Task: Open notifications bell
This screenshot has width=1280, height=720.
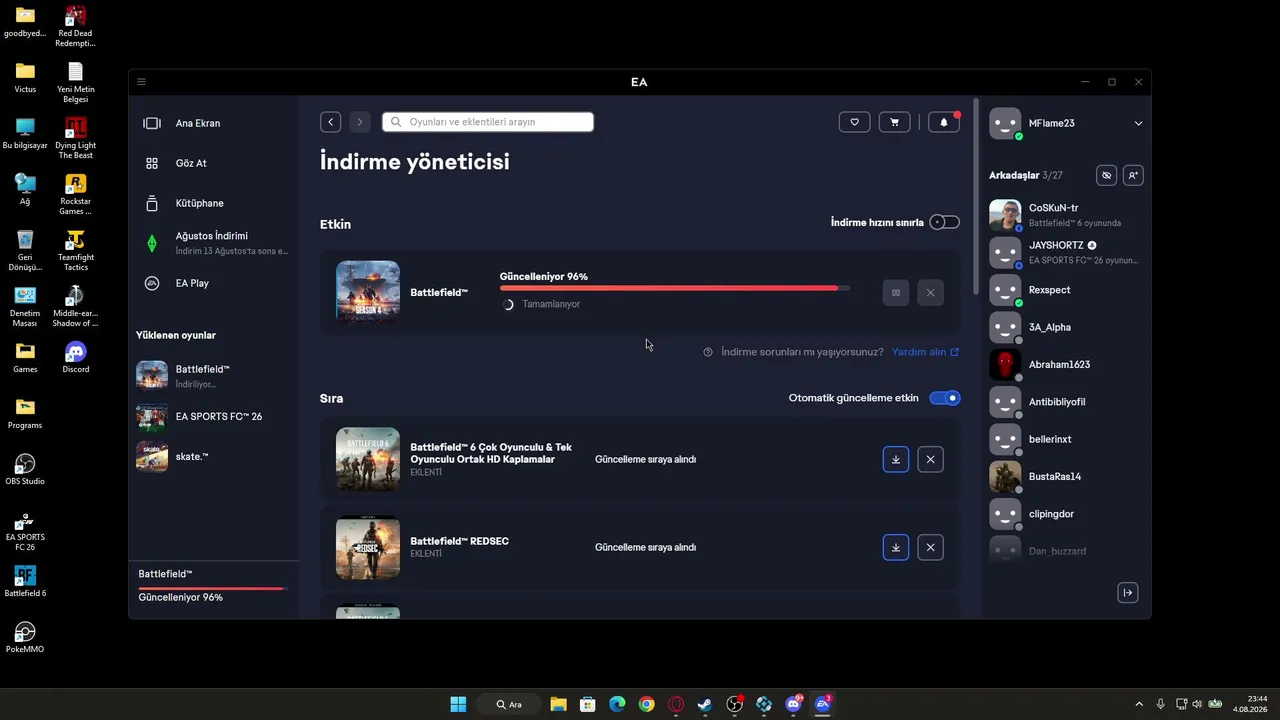Action: click(944, 122)
